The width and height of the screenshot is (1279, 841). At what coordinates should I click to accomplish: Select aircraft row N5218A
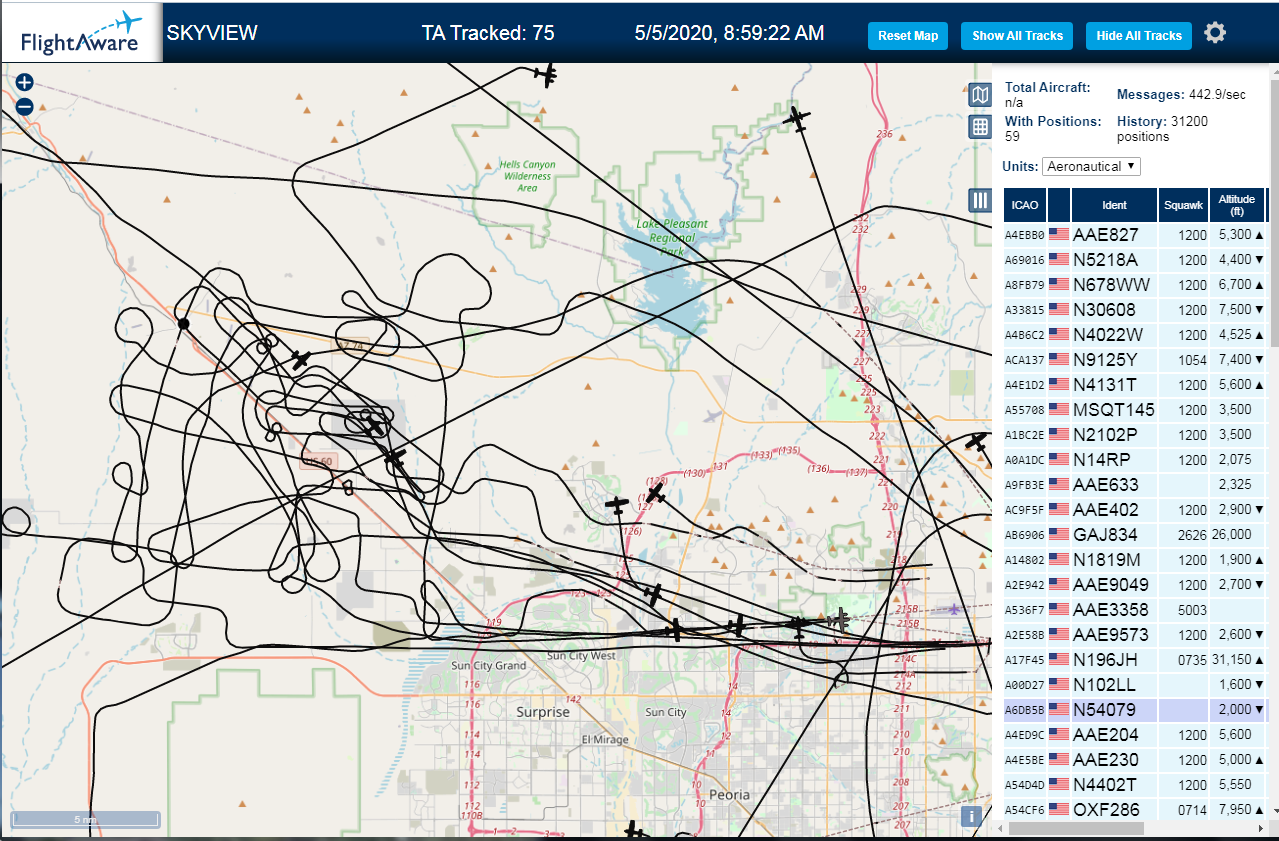[1135, 260]
